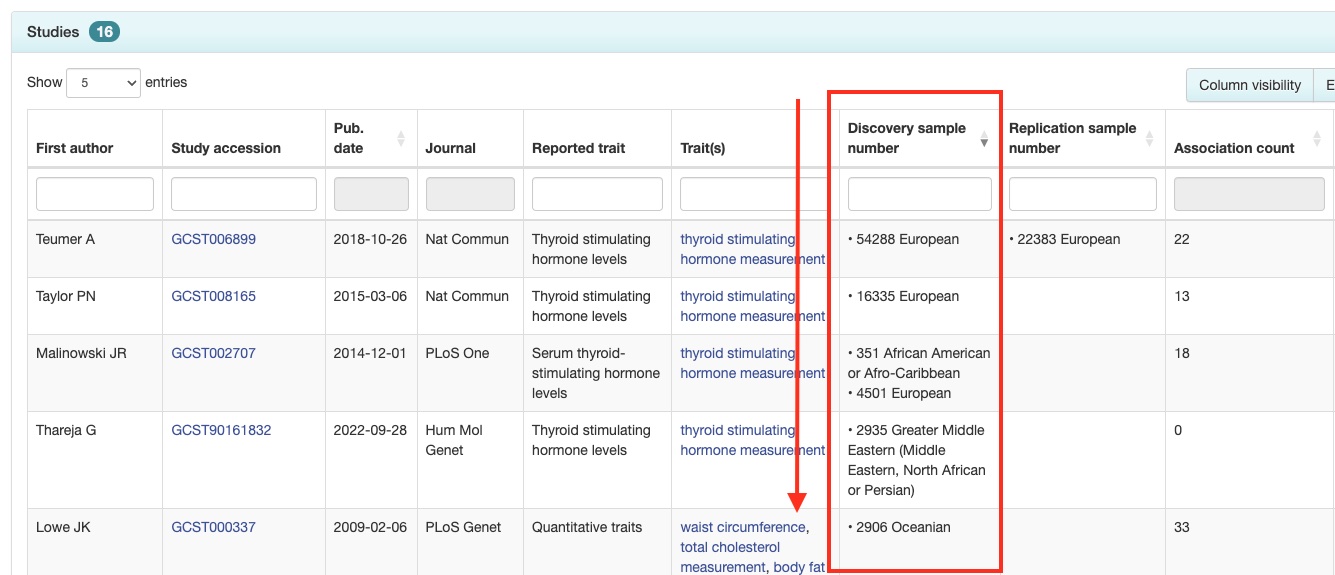Screen dimensions: 1335x575
Task: Open study GCST006899
Action: tap(214, 239)
